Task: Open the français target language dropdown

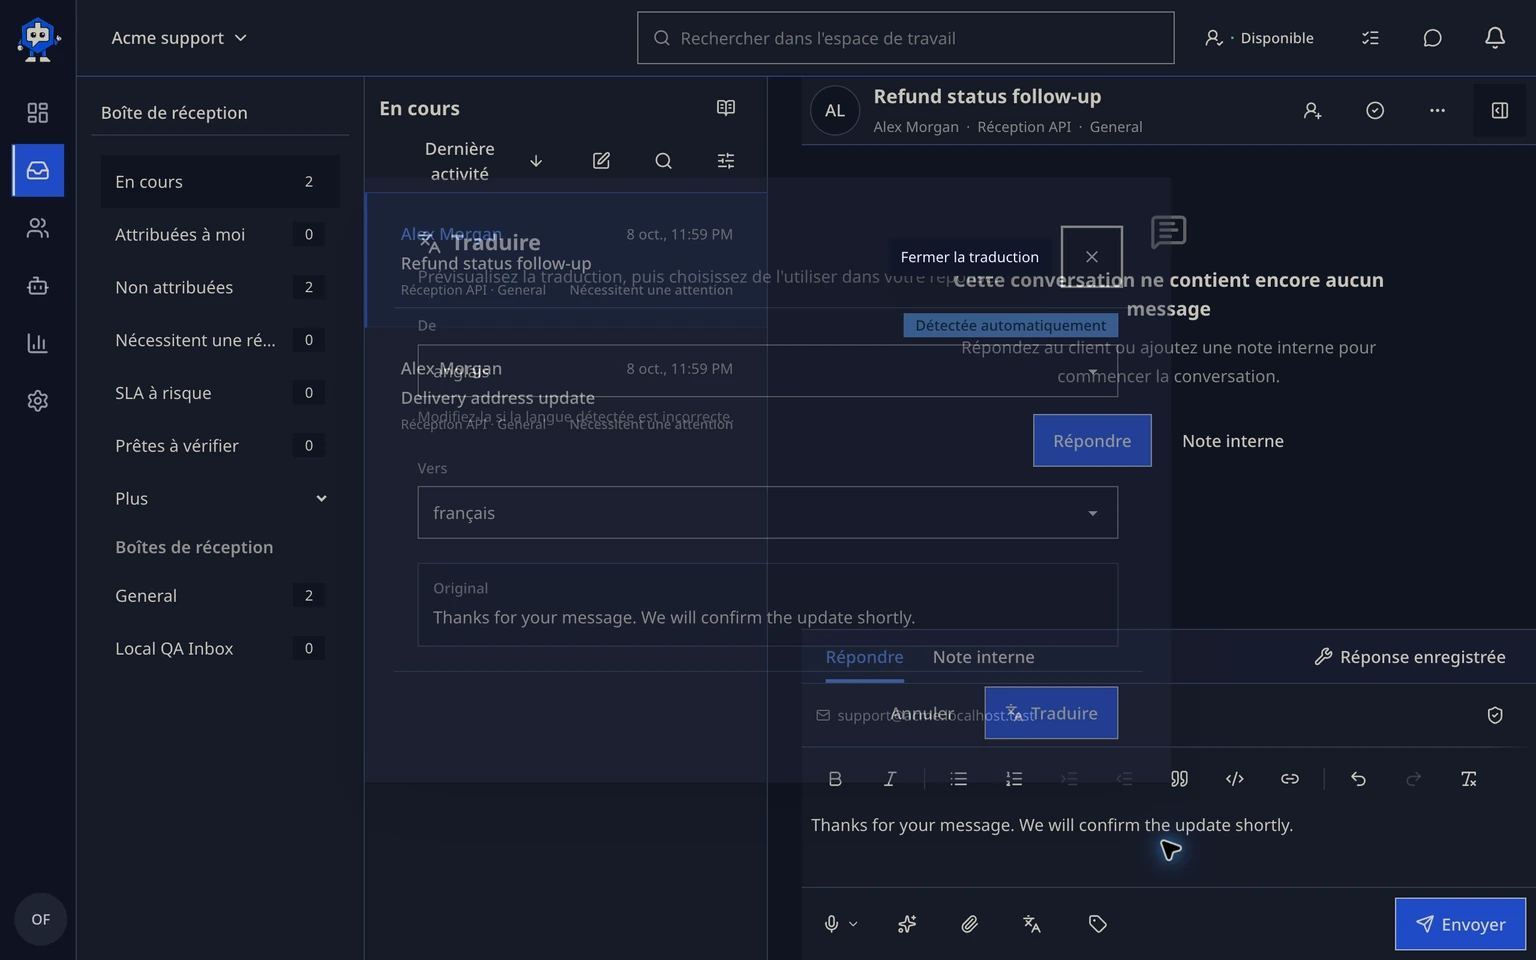Action: click(x=767, y=513)
